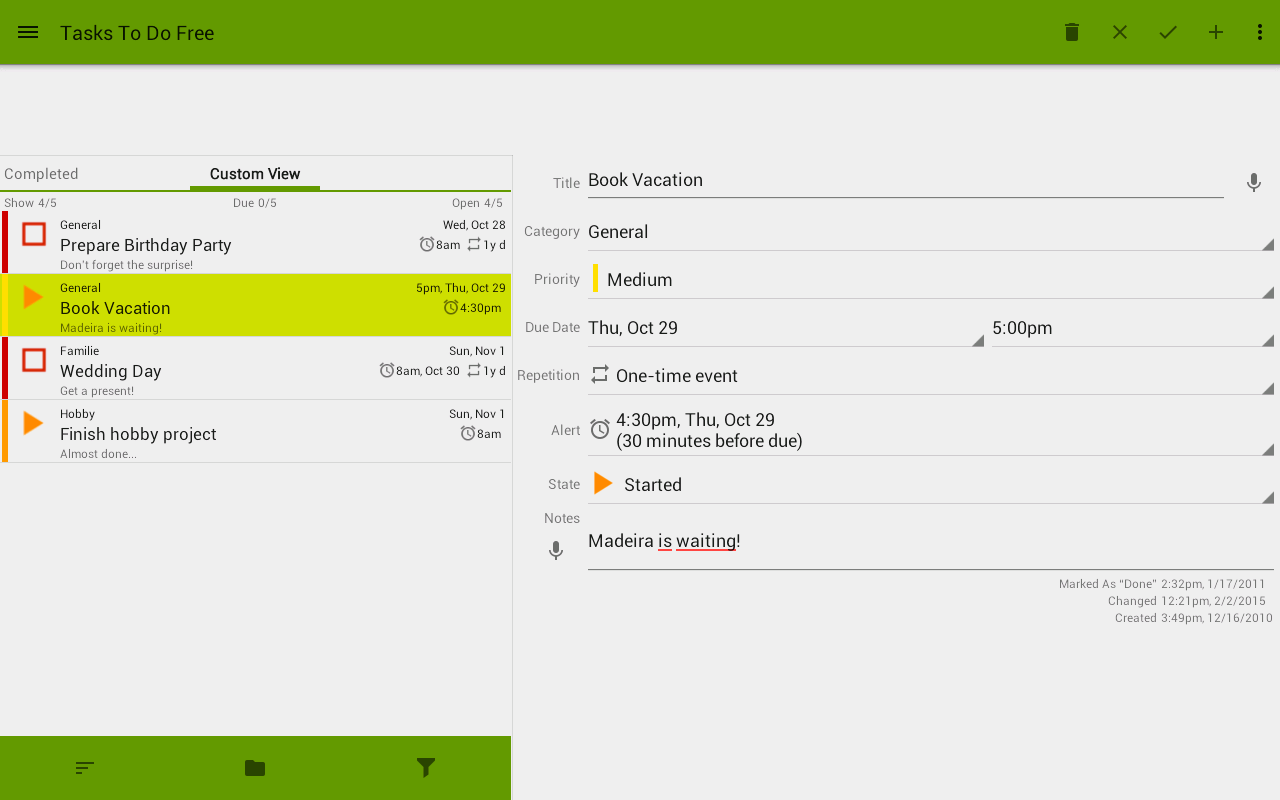Click Open 4/5 counter
This screenshot has width=1280, height=800.
tap(477, 203)
